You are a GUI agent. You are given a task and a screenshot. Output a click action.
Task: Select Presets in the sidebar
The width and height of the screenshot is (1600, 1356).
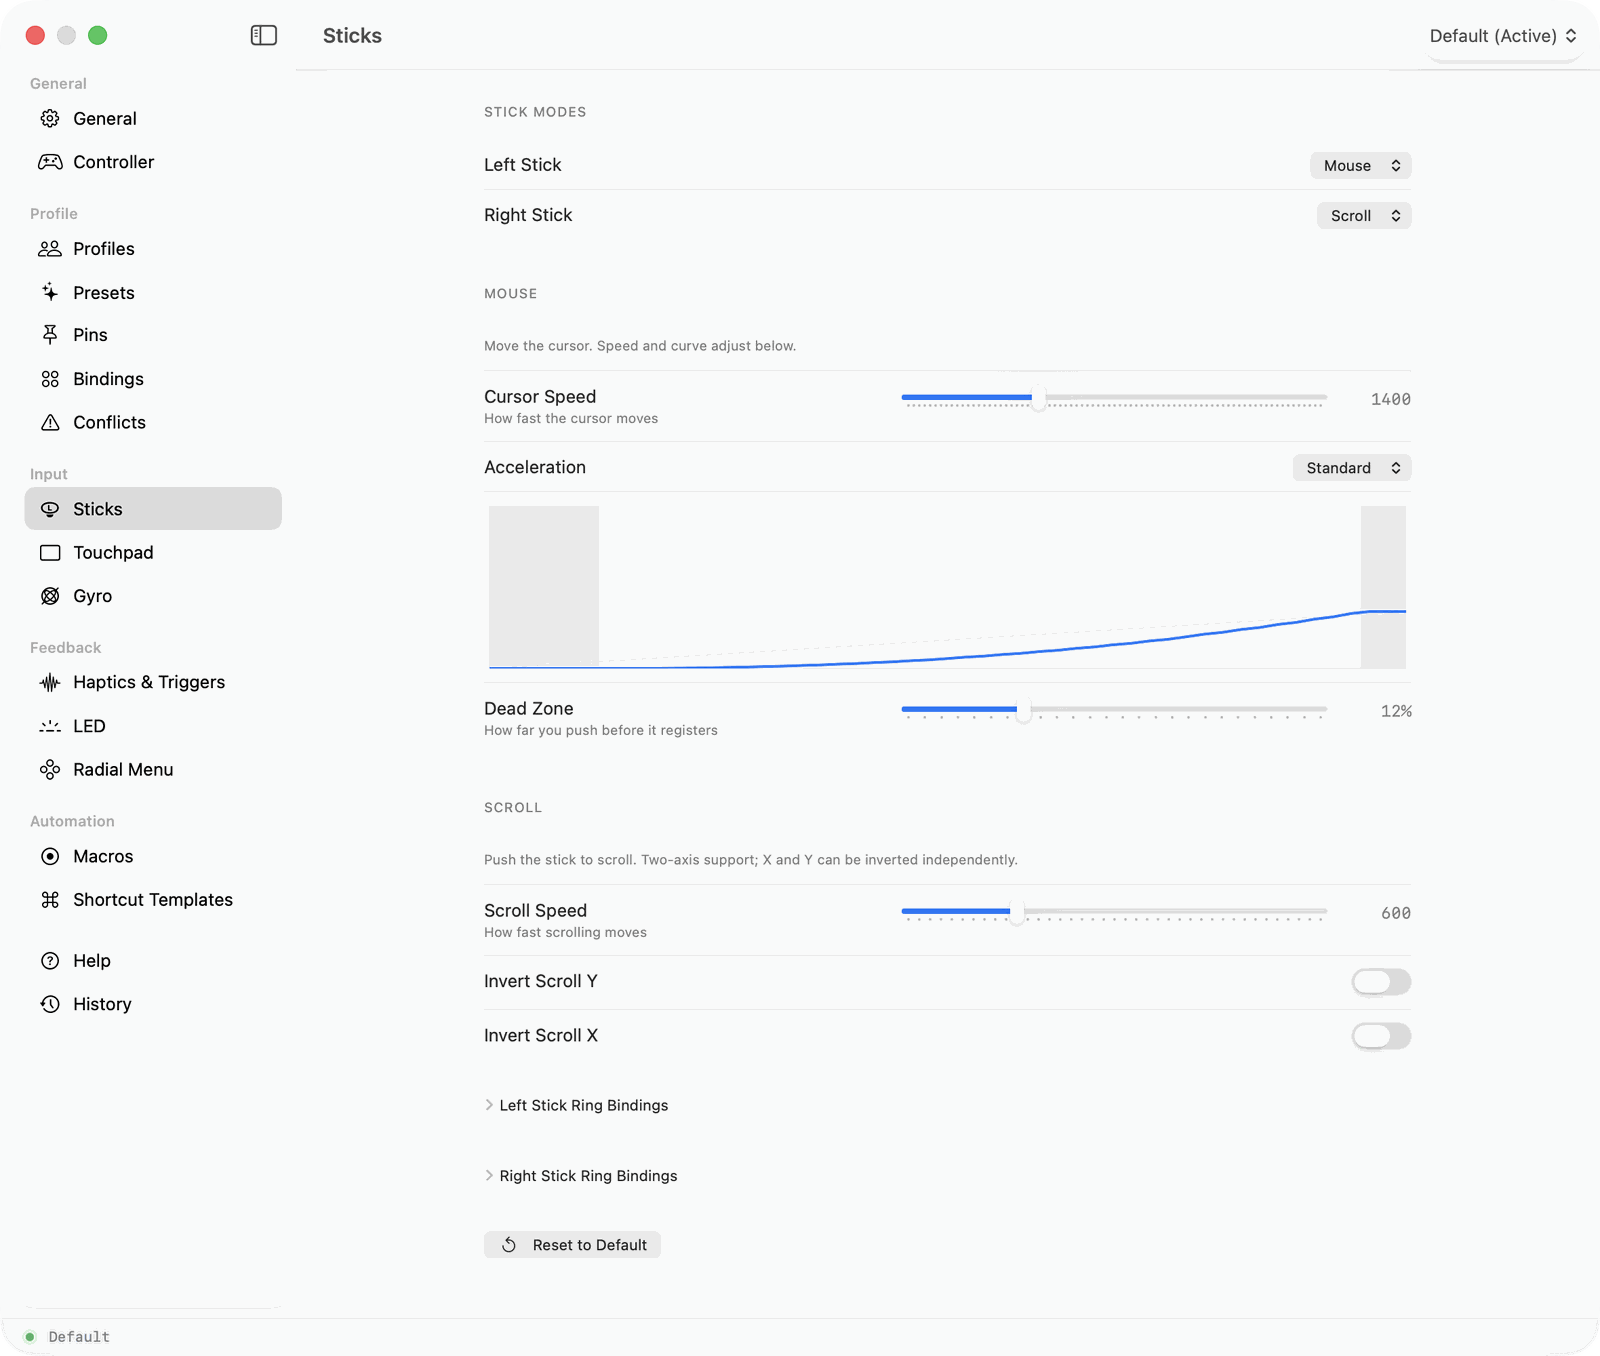[153, 292]
